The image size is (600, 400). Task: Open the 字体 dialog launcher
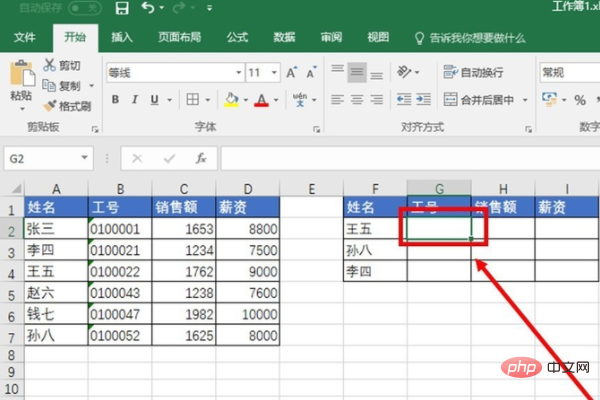point(316,130)
